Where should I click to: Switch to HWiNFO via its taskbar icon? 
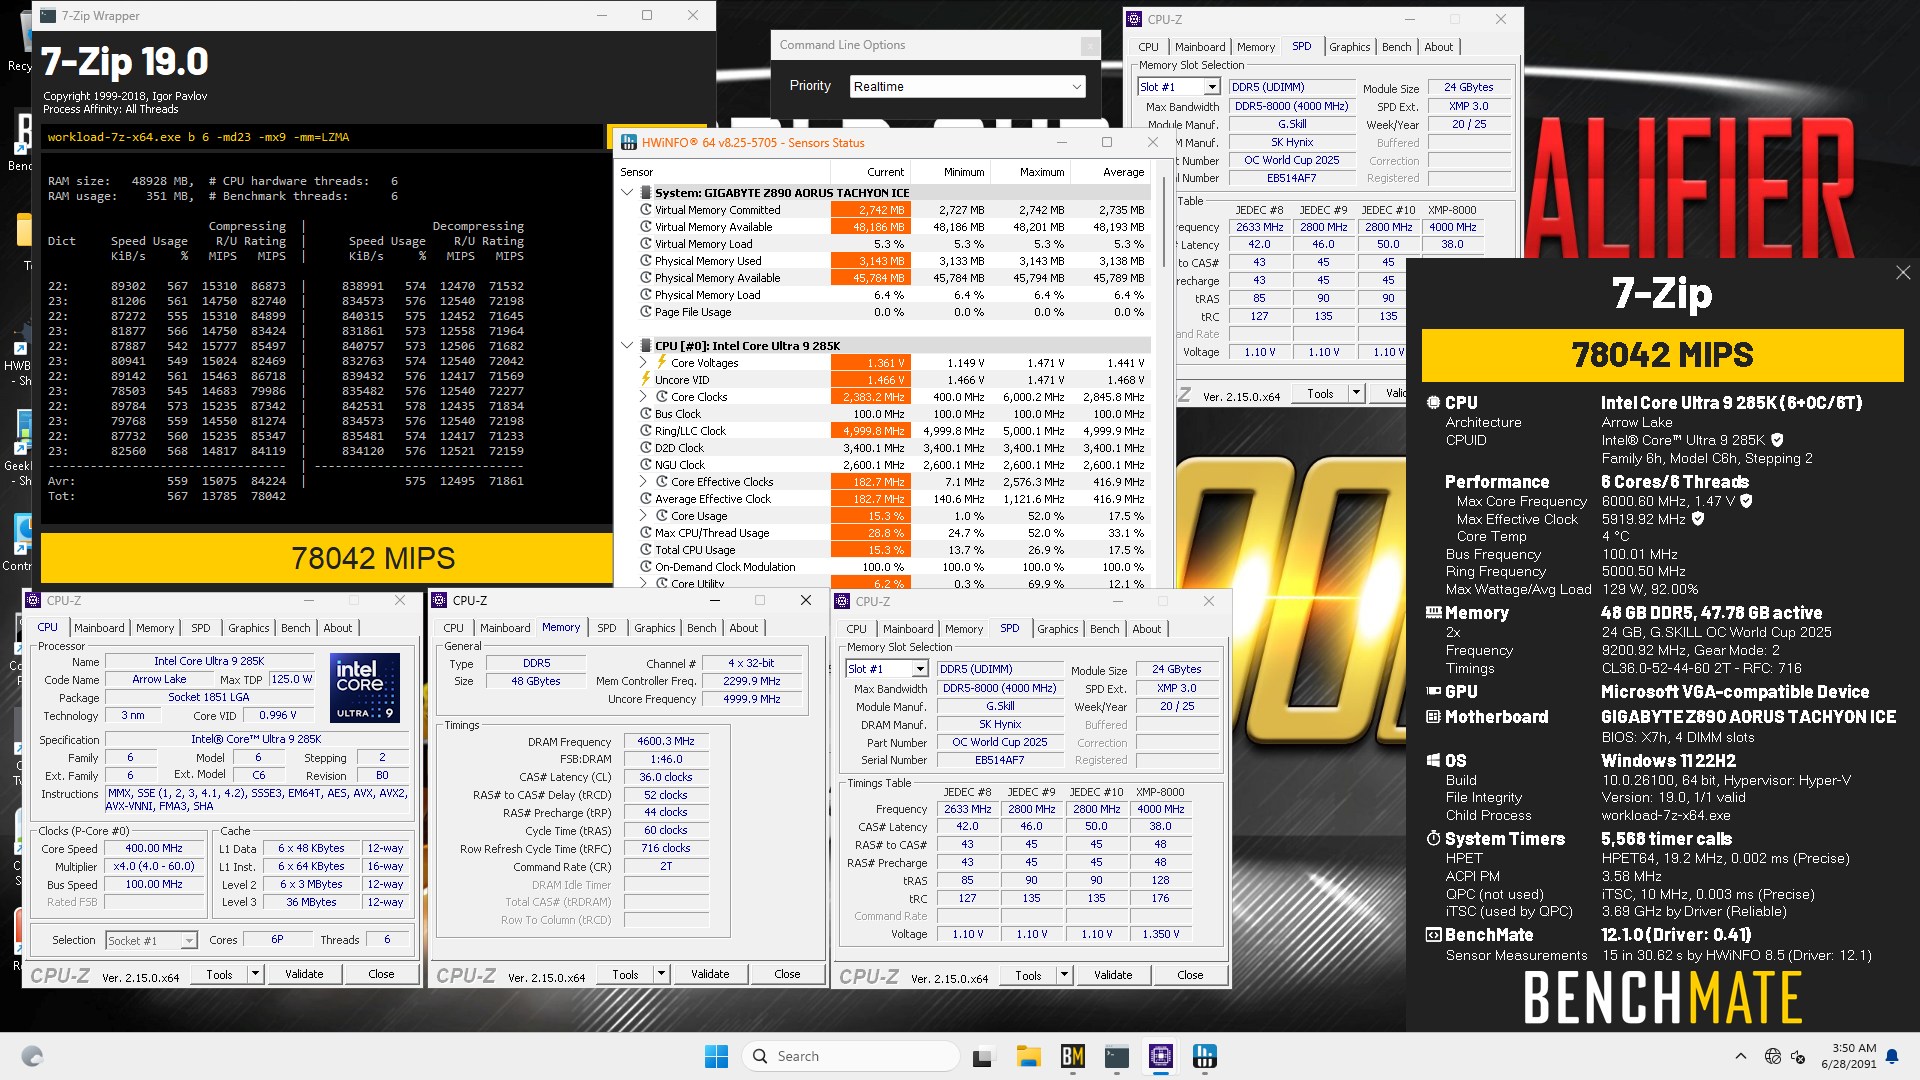click(x=1205, y=1056)
